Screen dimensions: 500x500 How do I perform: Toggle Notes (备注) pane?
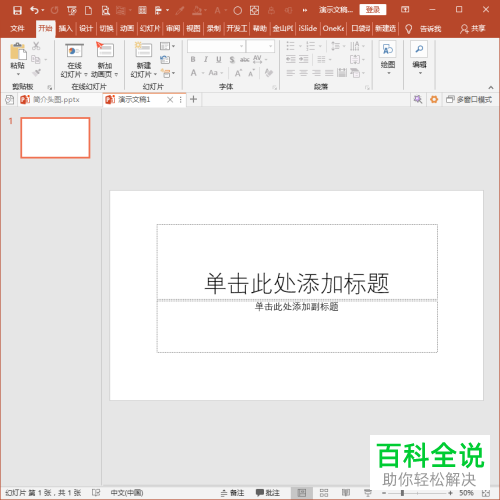click(x=233, y=493)
